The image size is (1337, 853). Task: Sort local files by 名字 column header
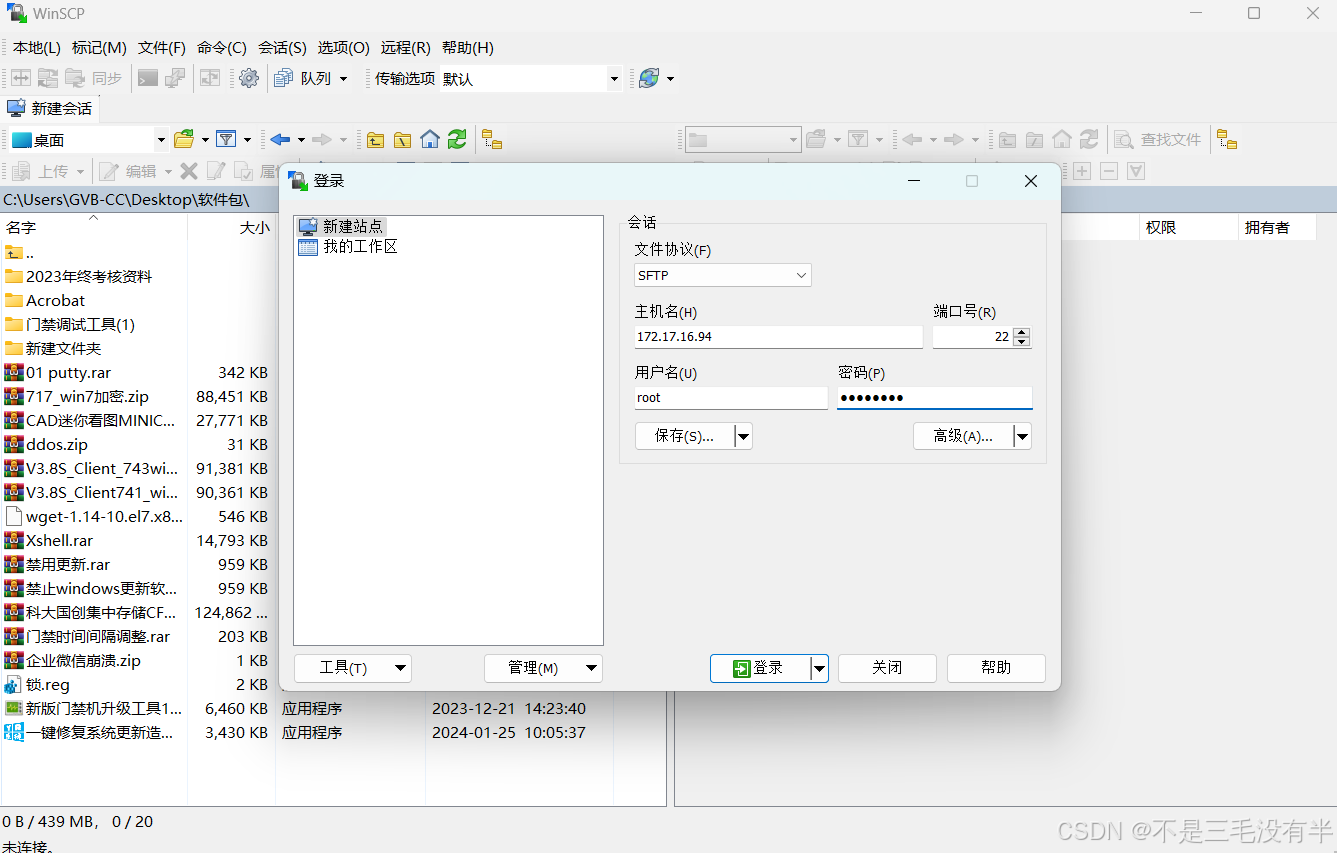pos(94,227)
